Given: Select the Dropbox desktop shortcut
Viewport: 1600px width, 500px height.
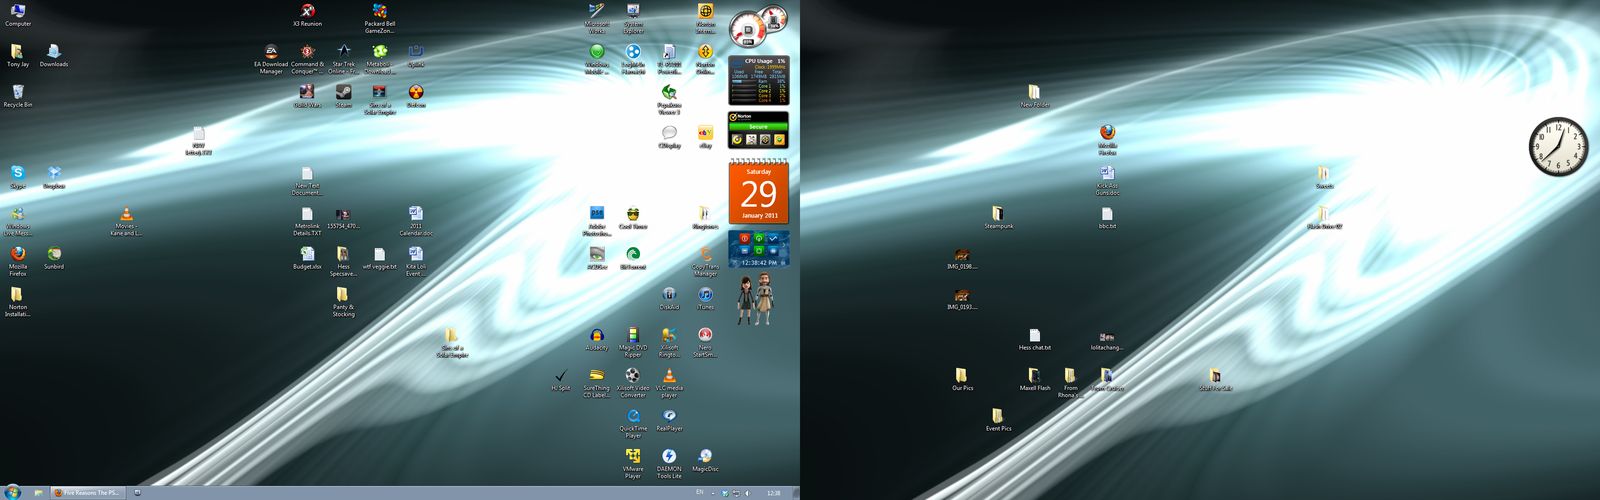Looking at the screenshot, I should 54,177.
